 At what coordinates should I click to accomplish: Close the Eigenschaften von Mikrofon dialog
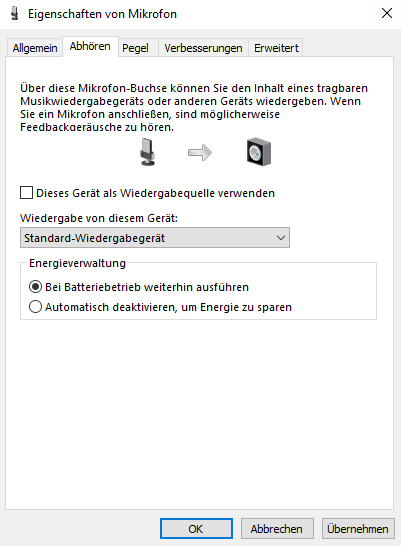[387, 14]
